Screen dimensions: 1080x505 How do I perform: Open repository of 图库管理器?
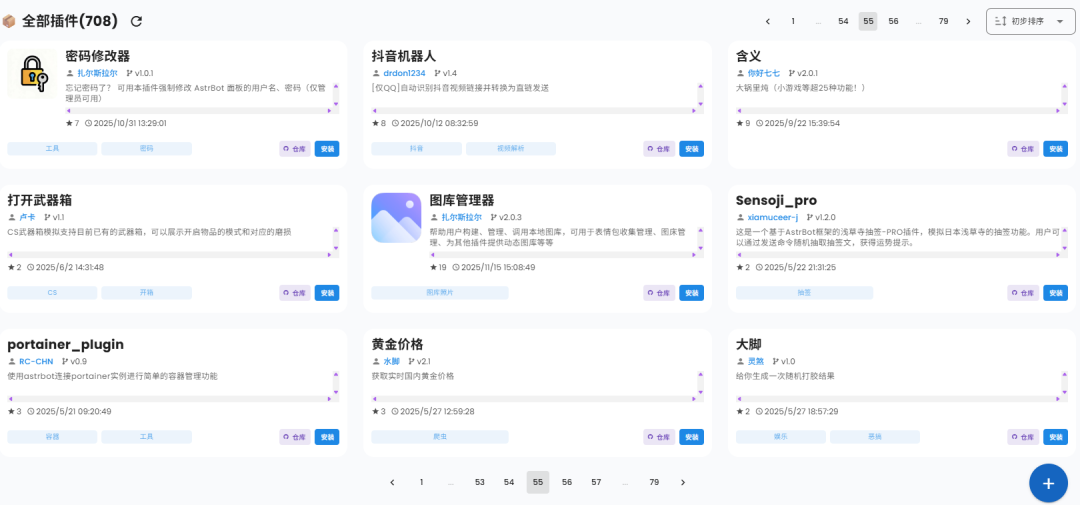[x=659, y=293]
